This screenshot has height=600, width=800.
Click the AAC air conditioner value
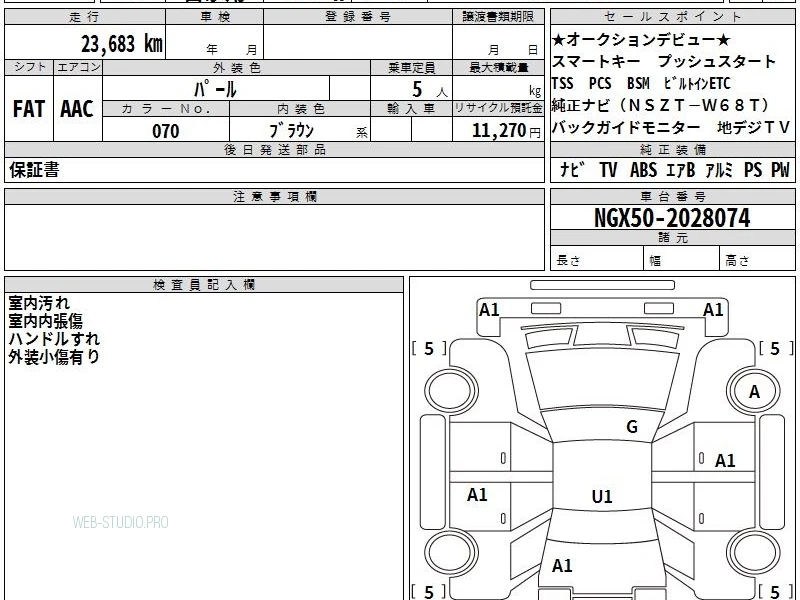click(77, 109)
